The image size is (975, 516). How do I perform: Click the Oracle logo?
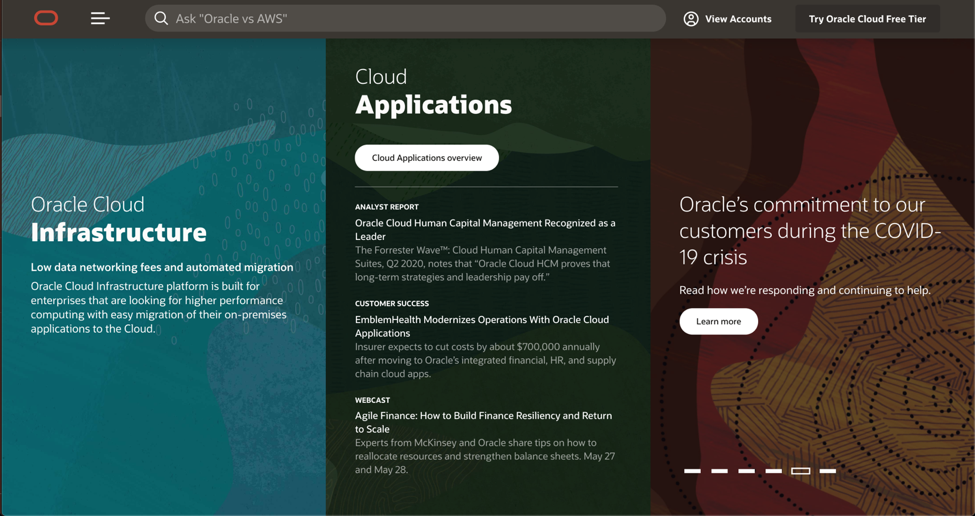pos(46,18)
